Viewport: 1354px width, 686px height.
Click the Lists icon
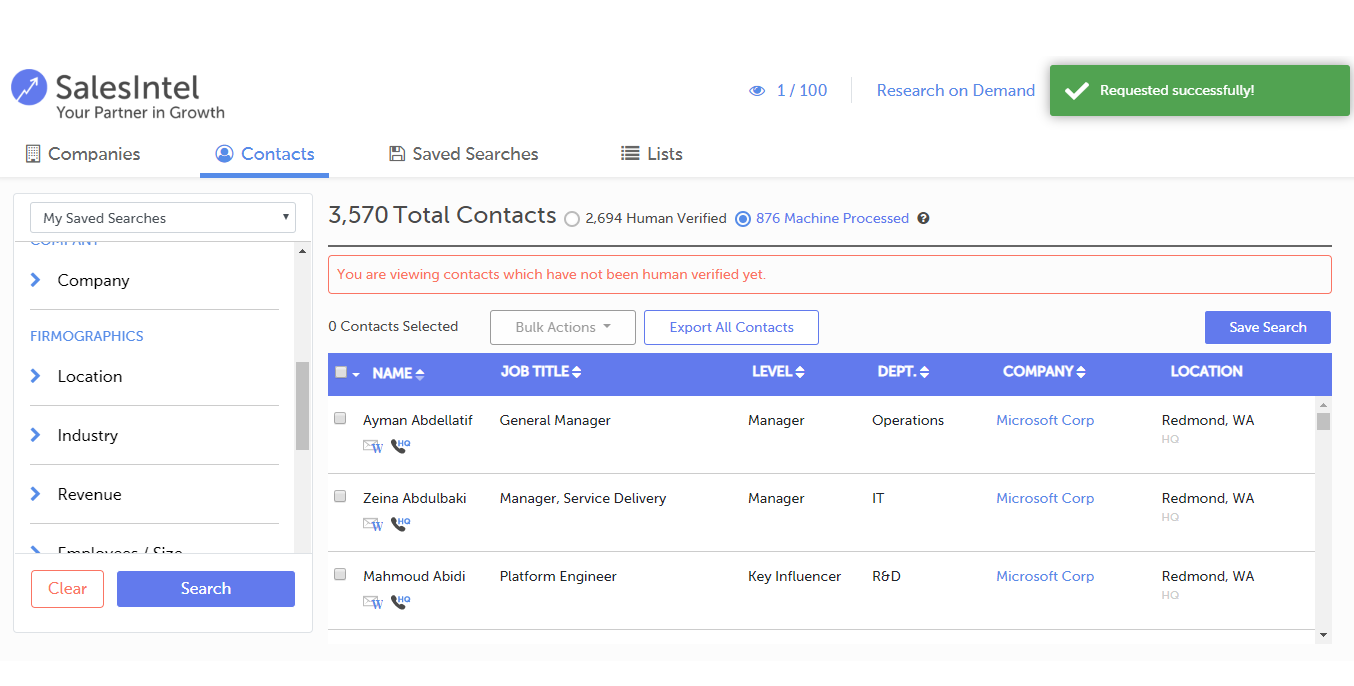[x=630, y=153]
